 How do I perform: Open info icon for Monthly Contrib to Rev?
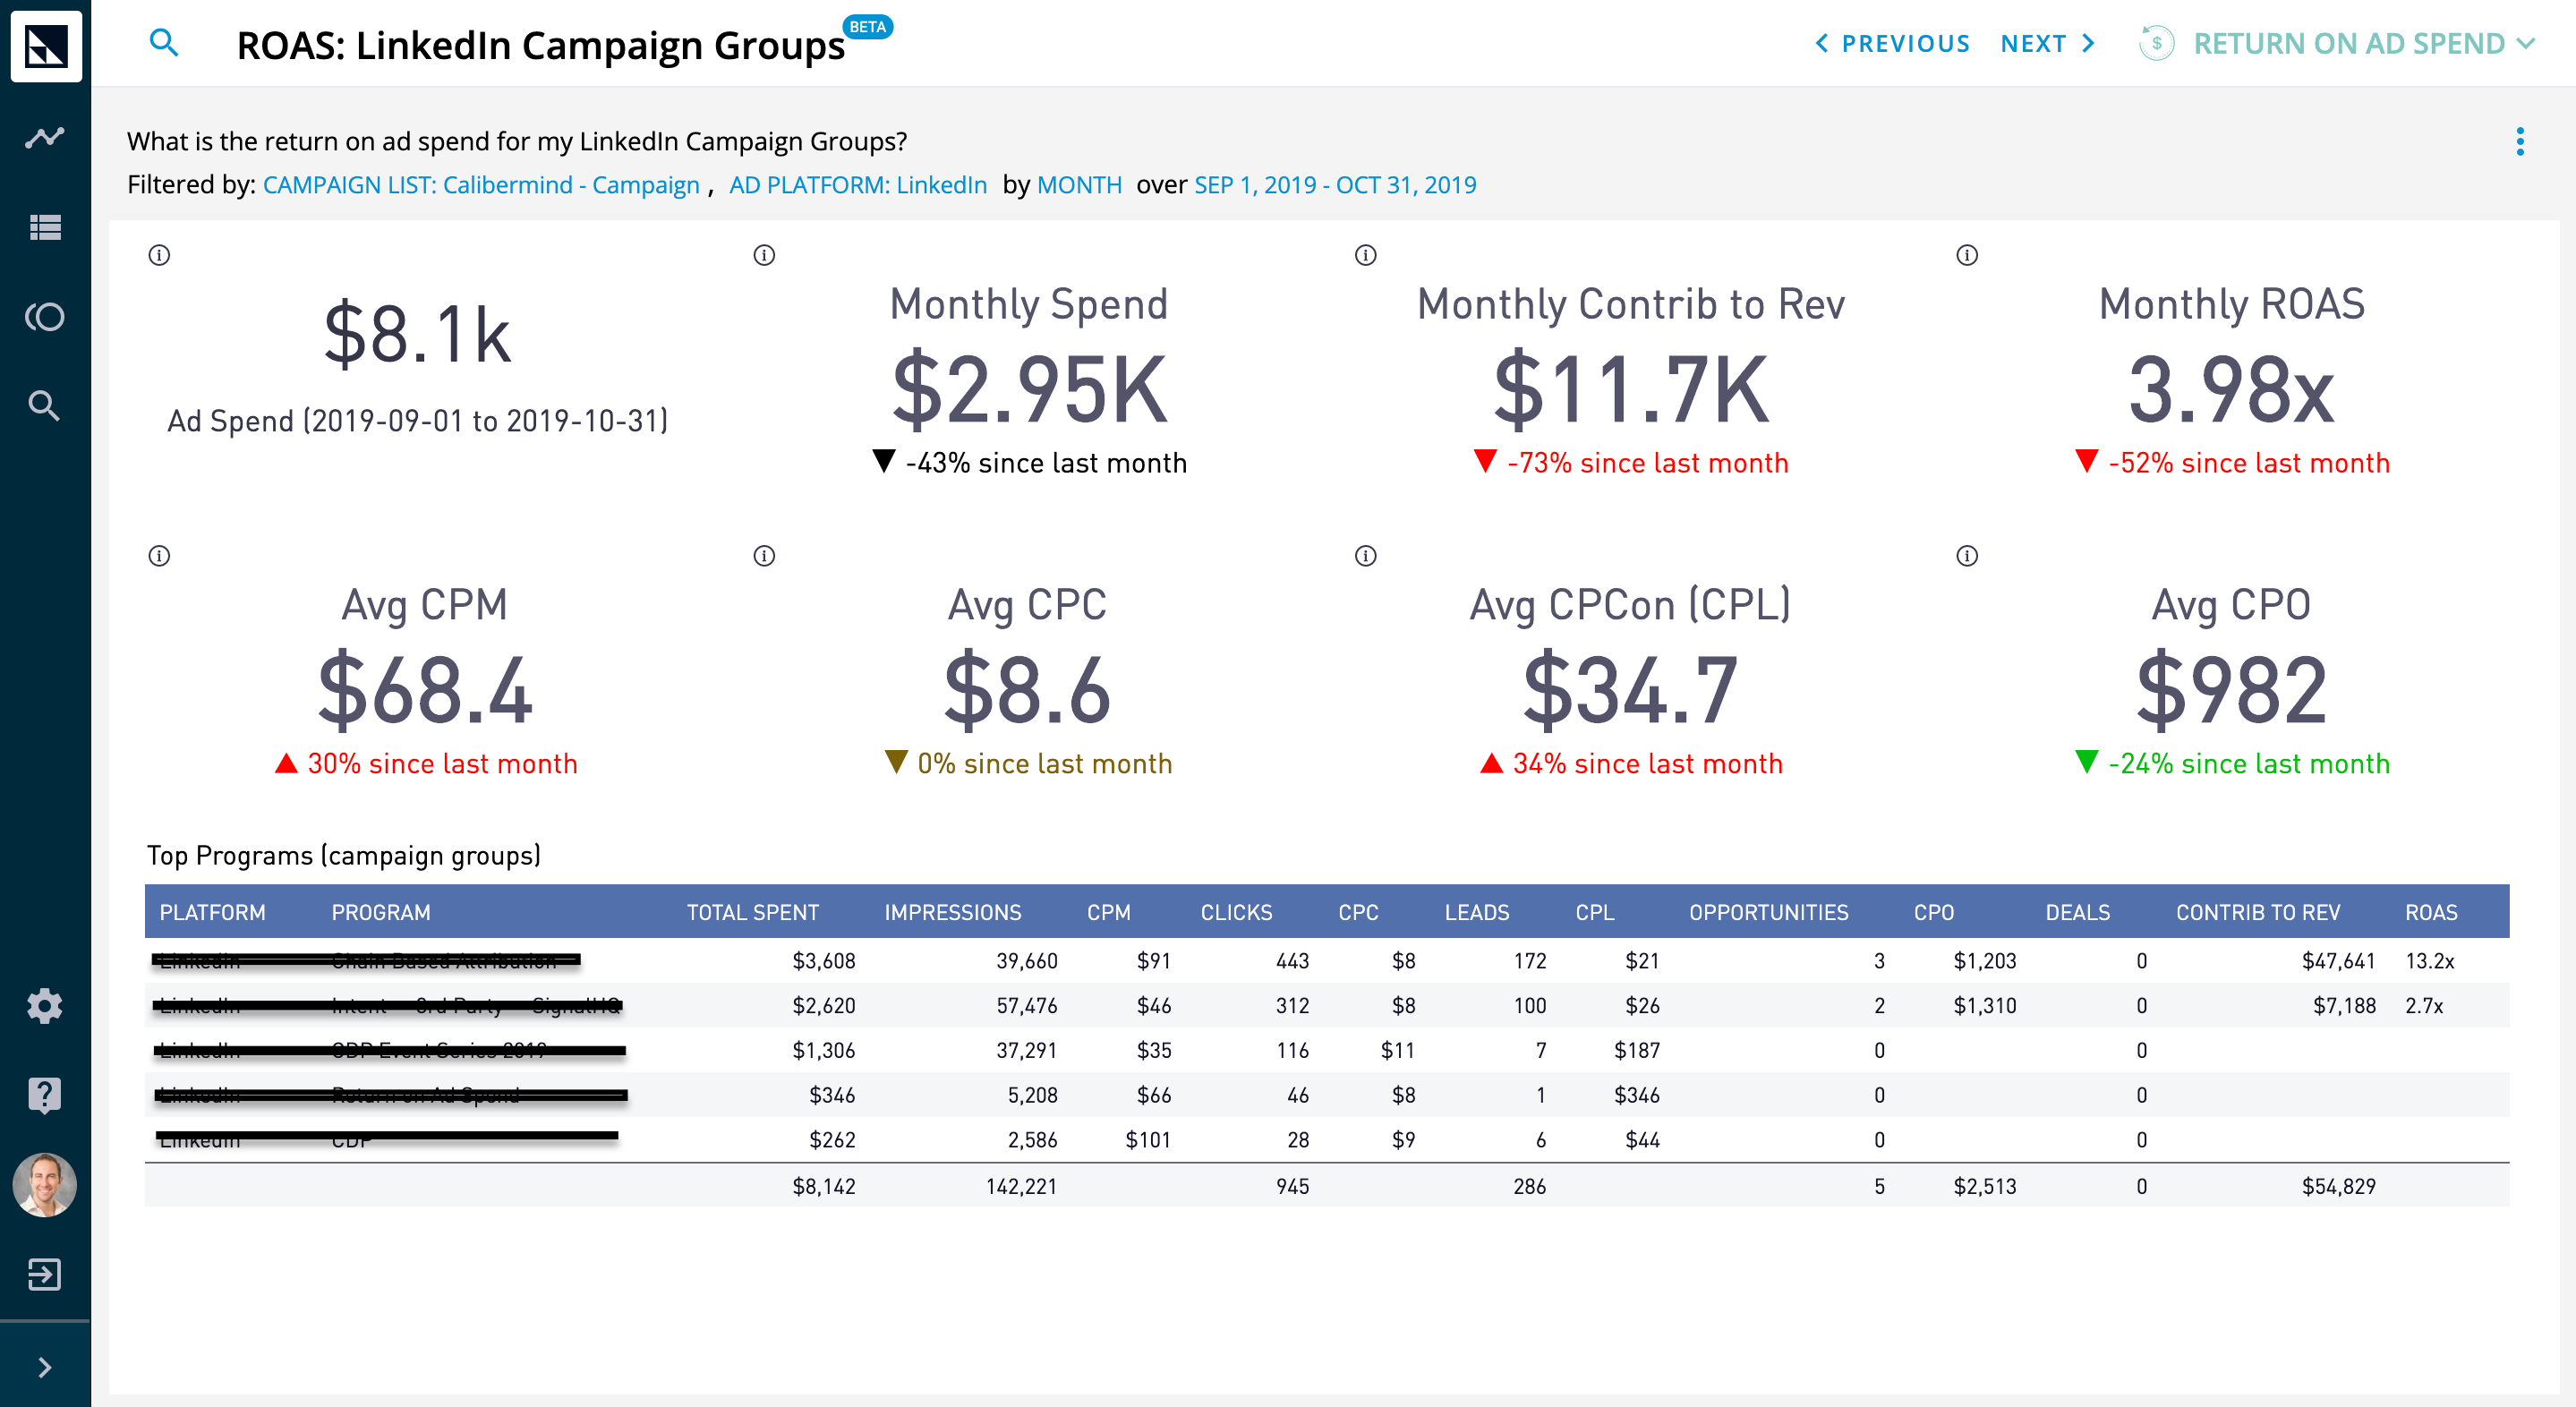[x=1366, y=255]
